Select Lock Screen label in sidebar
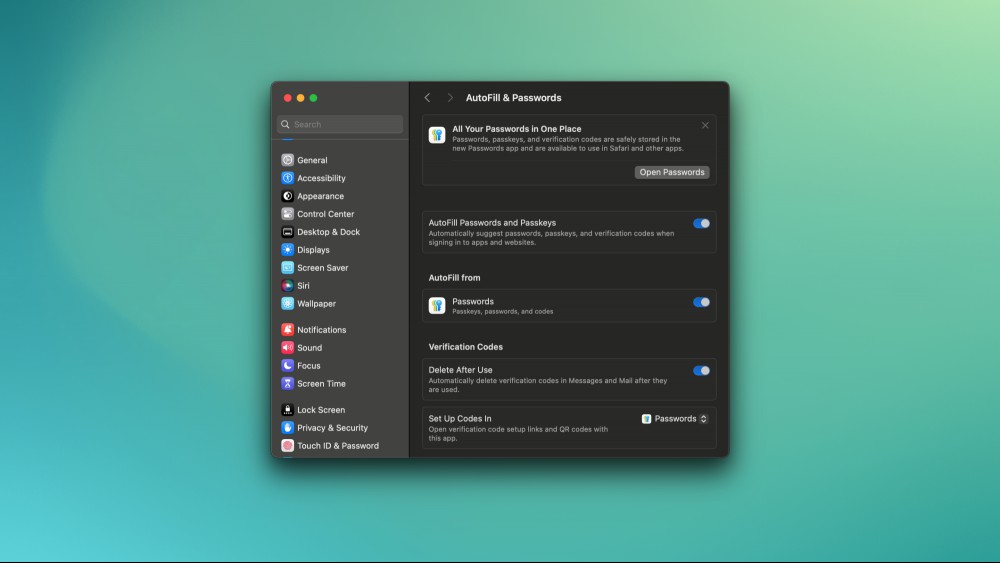The image size is (1000, 563). [321, 409]
